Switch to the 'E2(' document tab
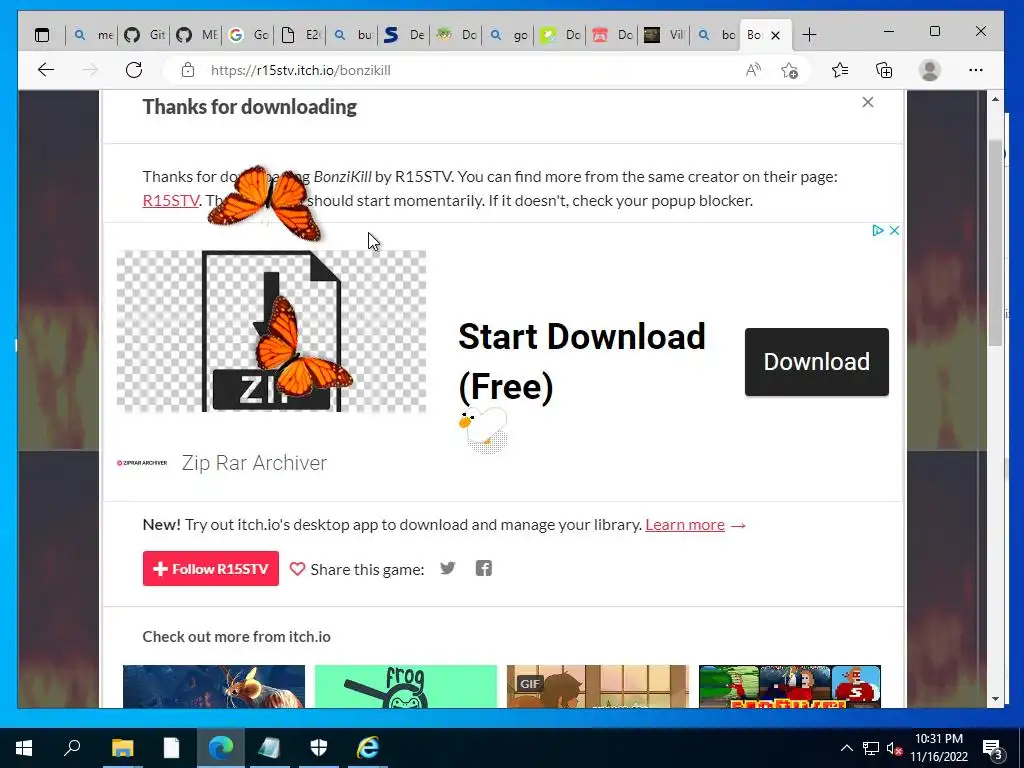Image resolution: width=1024 pixels, height=768 pixels. [x=300, y=35]
